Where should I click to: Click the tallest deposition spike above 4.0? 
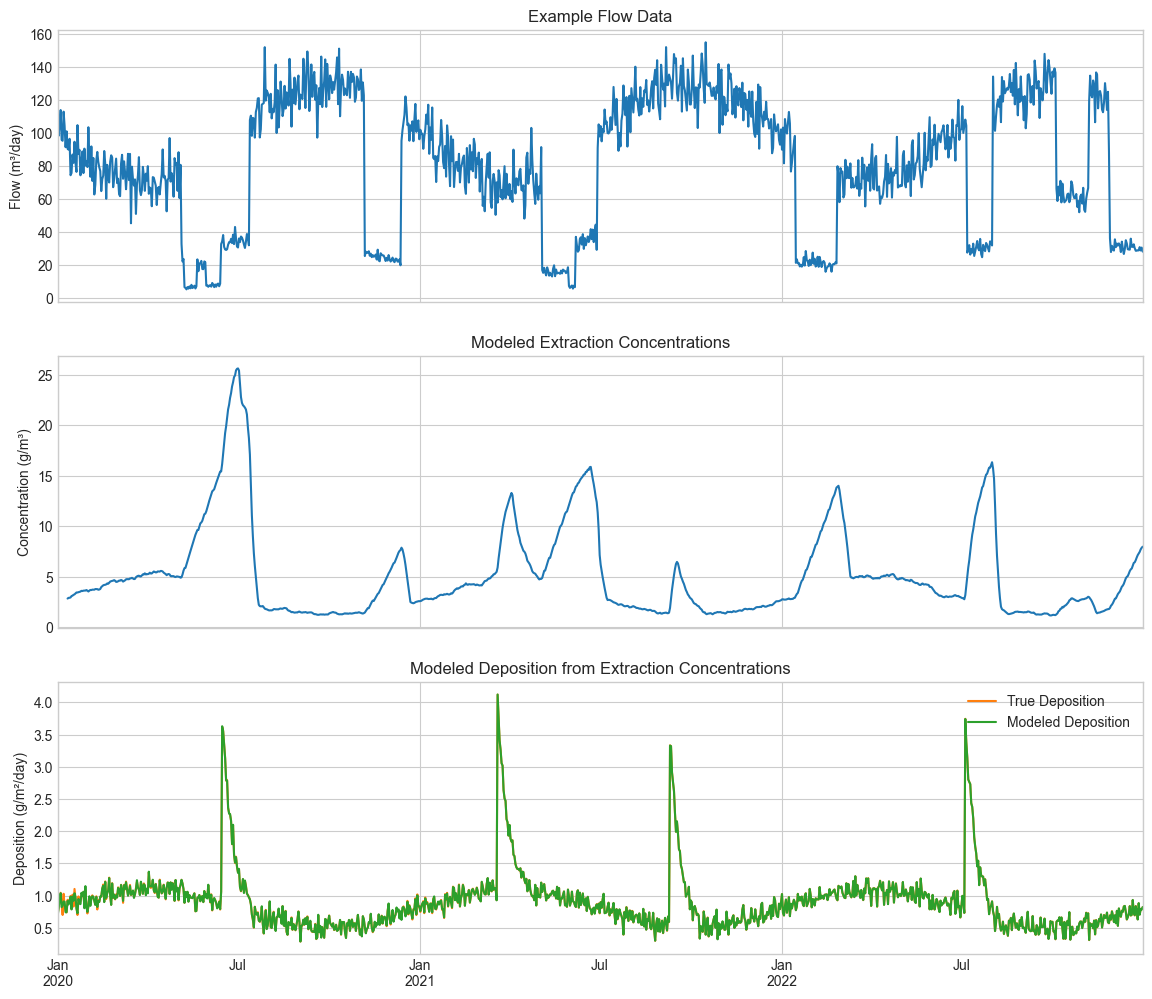pos(497,695)
